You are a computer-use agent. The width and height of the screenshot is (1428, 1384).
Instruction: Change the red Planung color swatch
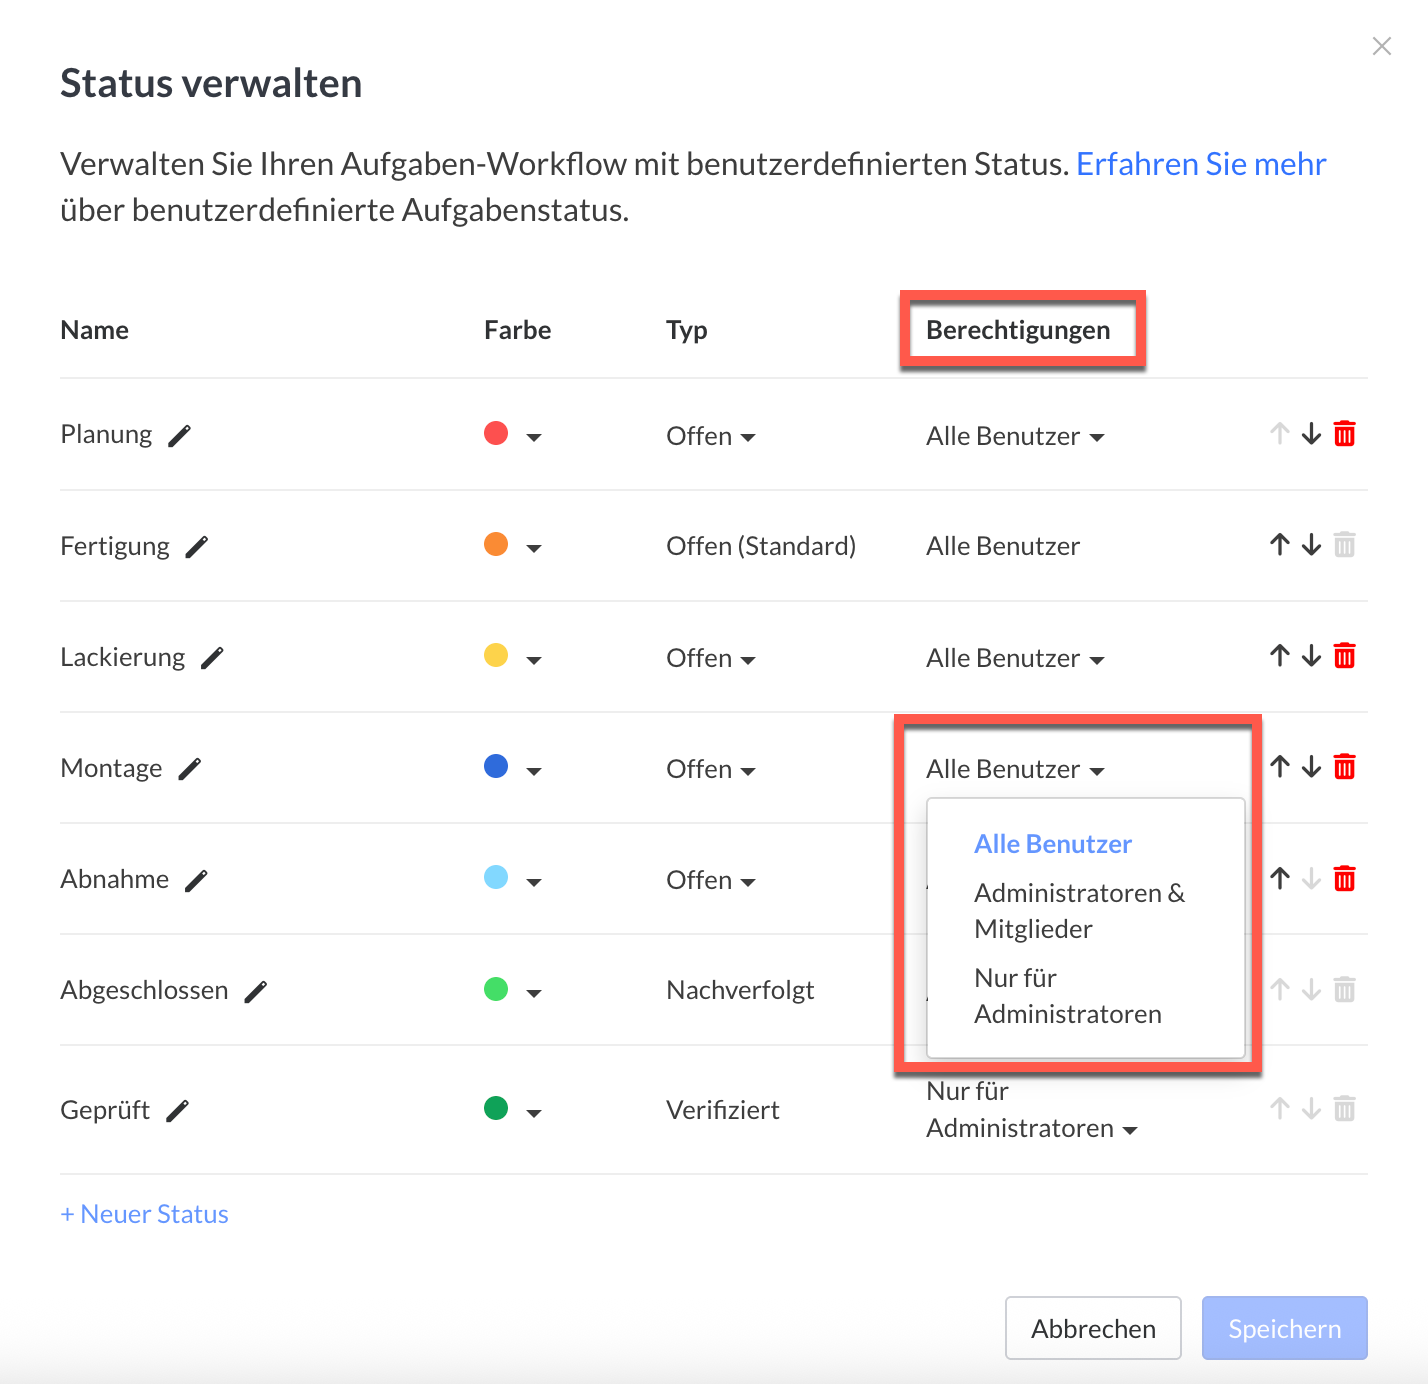(x=511, y=435)
